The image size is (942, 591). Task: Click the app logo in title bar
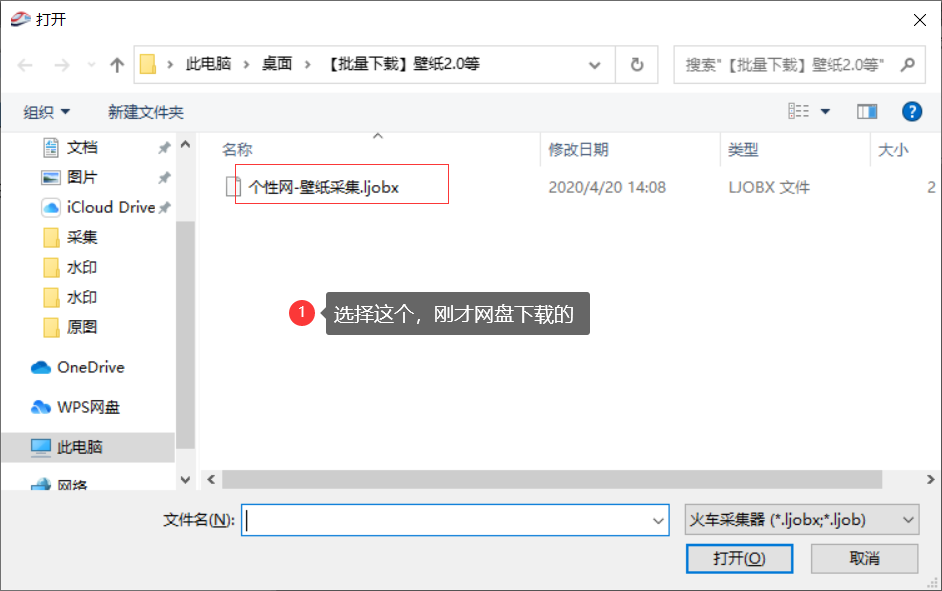pyautogui.click(x=20, y=19)
